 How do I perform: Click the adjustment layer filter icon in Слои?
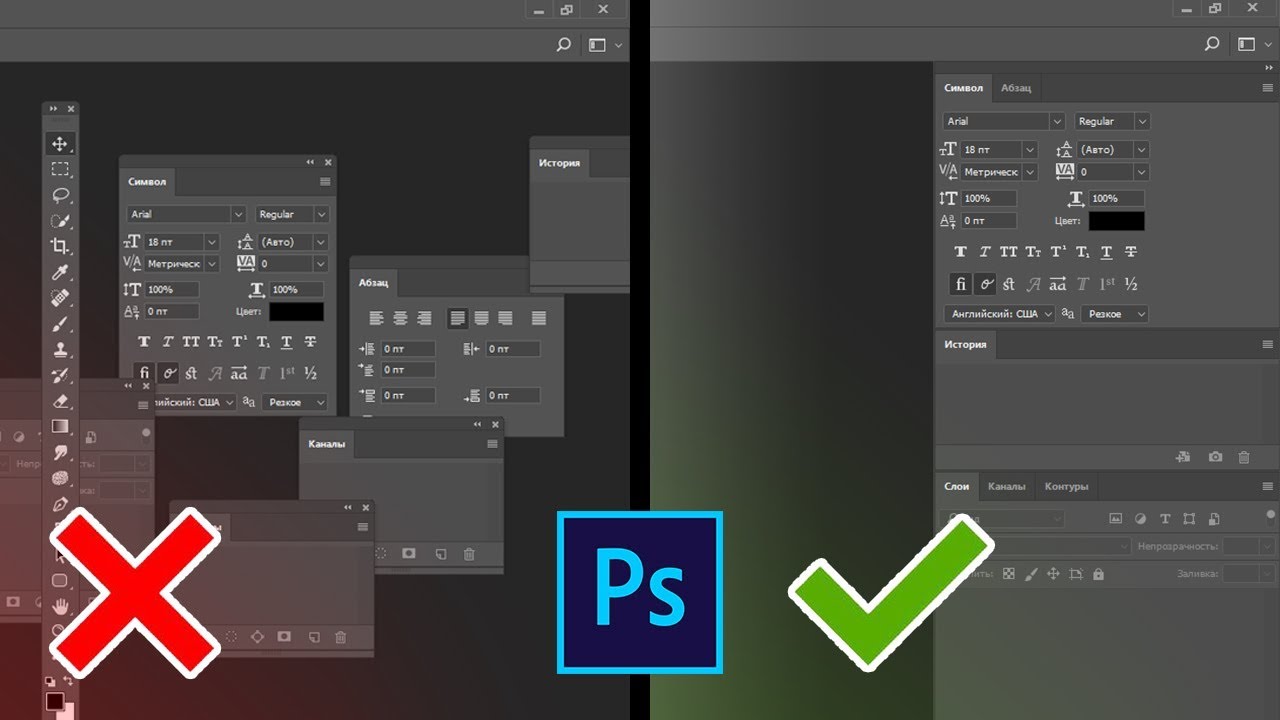click(1141, 519)
